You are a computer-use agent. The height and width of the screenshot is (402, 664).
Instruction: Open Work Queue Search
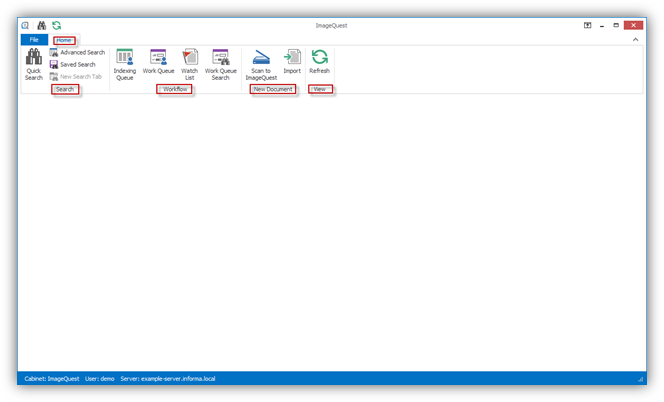click(221, 64)
